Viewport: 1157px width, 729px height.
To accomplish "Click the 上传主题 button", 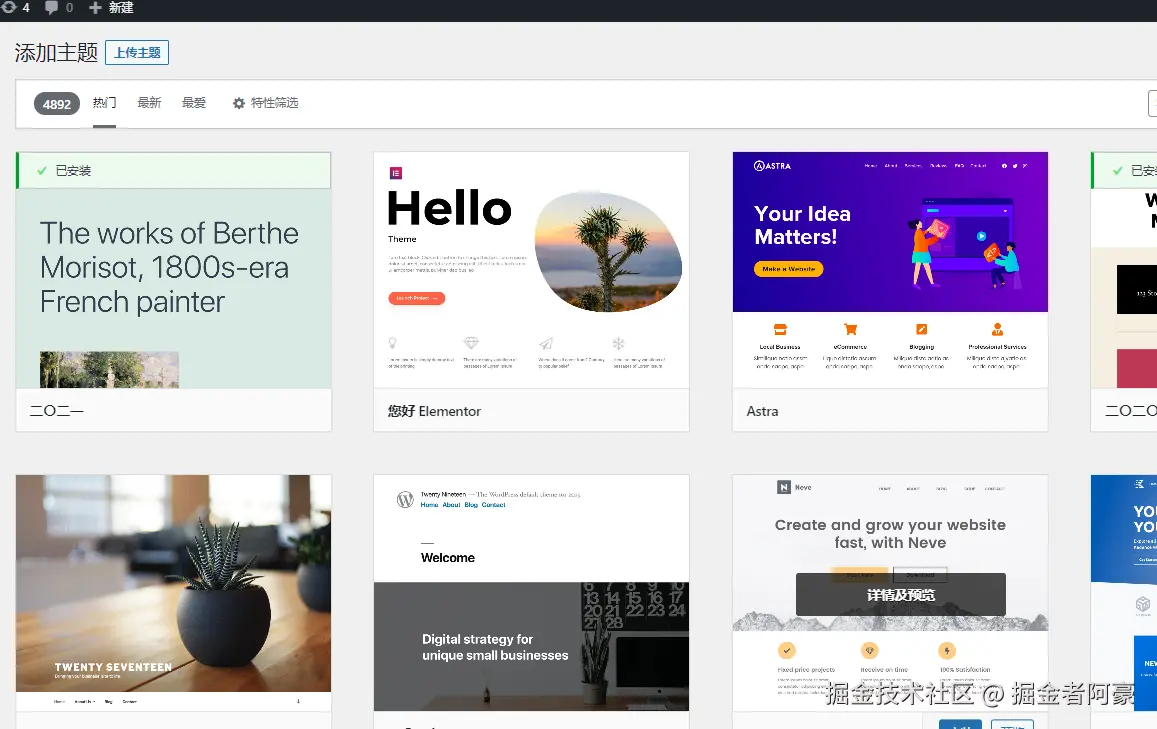I will point(137,52).
